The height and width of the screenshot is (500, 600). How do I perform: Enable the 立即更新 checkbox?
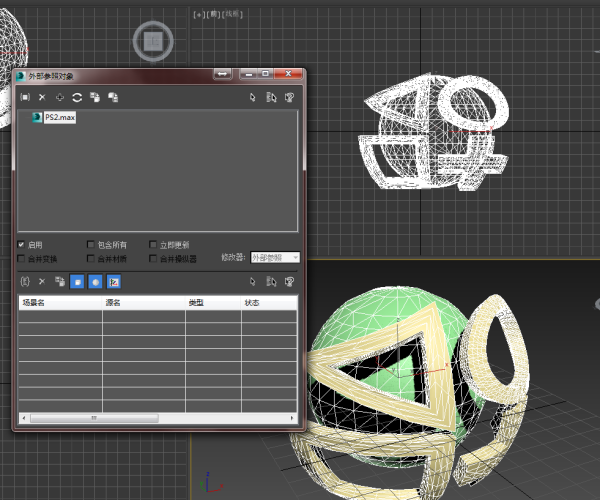153,244
